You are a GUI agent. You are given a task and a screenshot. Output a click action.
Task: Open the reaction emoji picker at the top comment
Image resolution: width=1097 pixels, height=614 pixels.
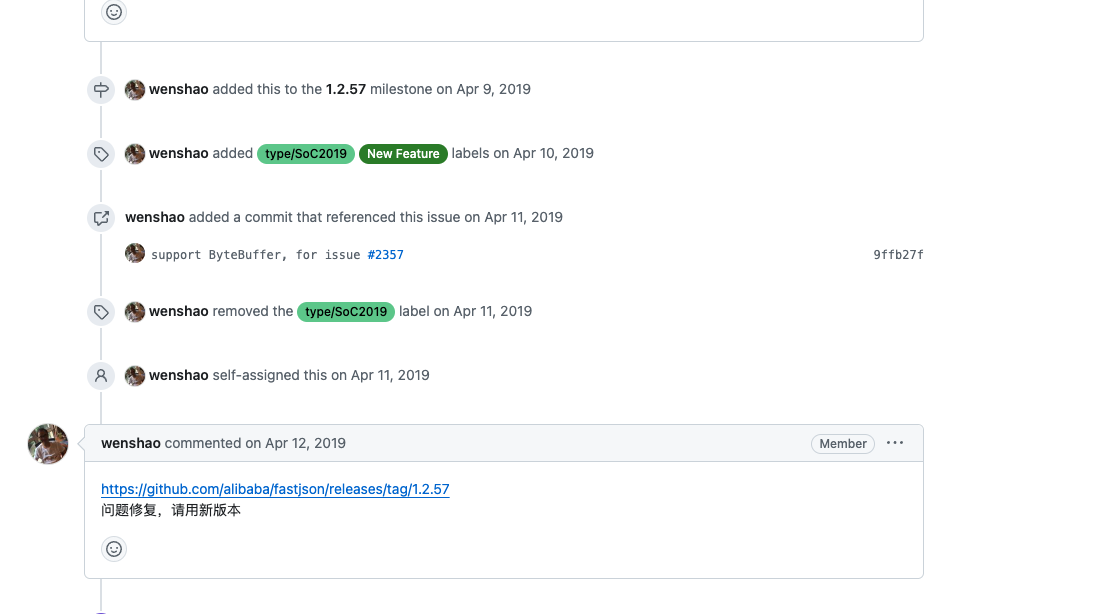click(113, 12)
